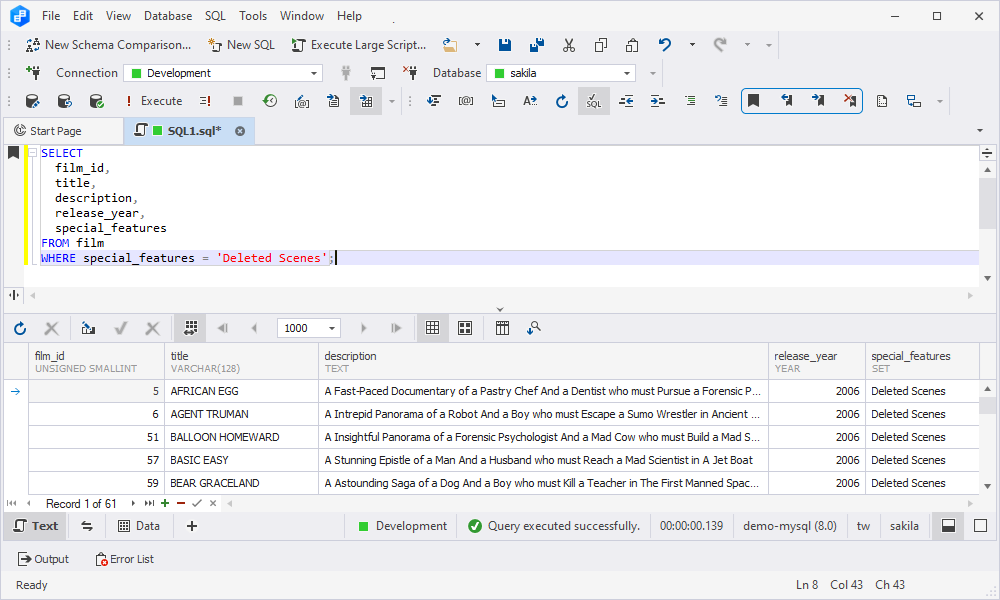Switch to the Text view tab
The image size is (1000, 600).
click(35, 526)
